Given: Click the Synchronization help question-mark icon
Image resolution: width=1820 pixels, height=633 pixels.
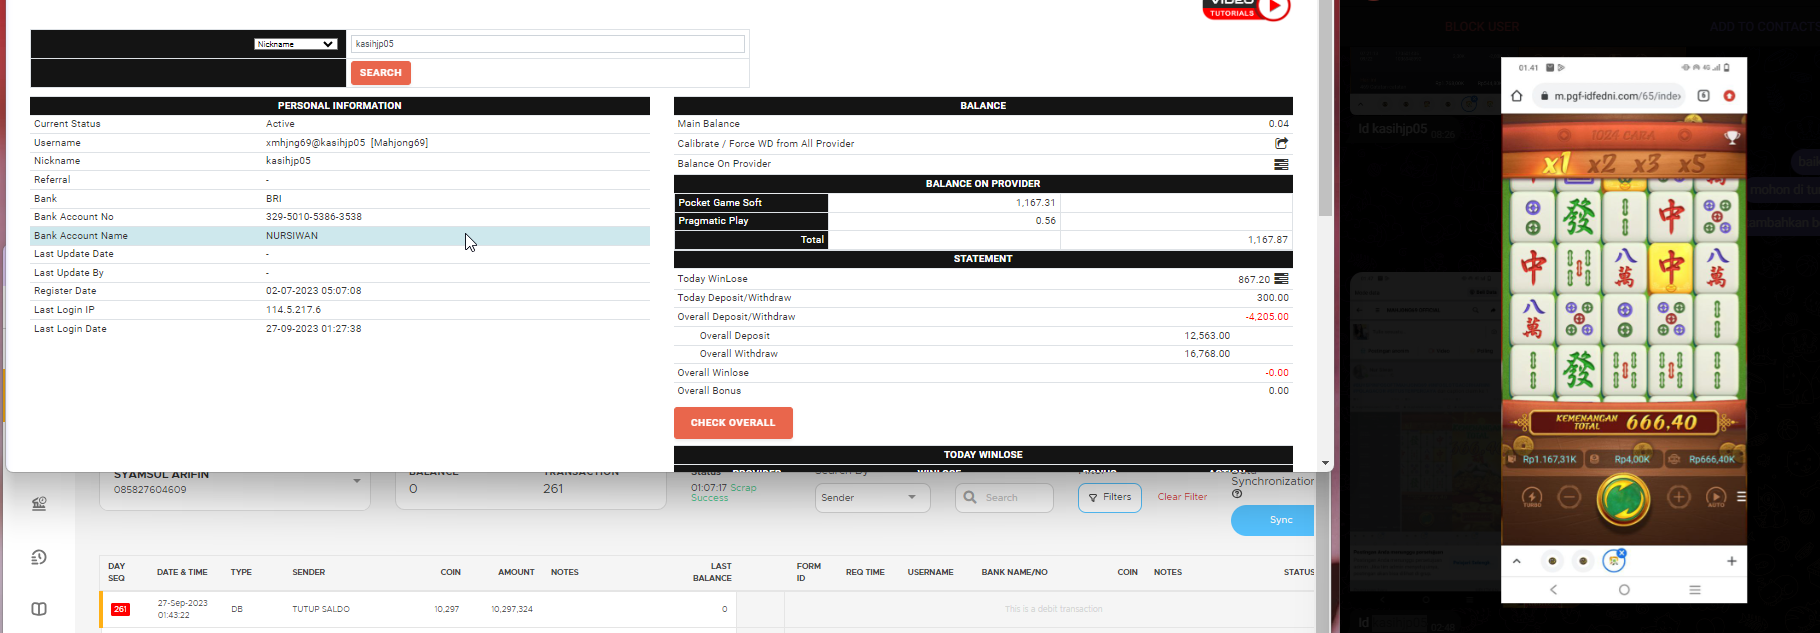Looking at the screenshot, I should [x=1237, y=494].
